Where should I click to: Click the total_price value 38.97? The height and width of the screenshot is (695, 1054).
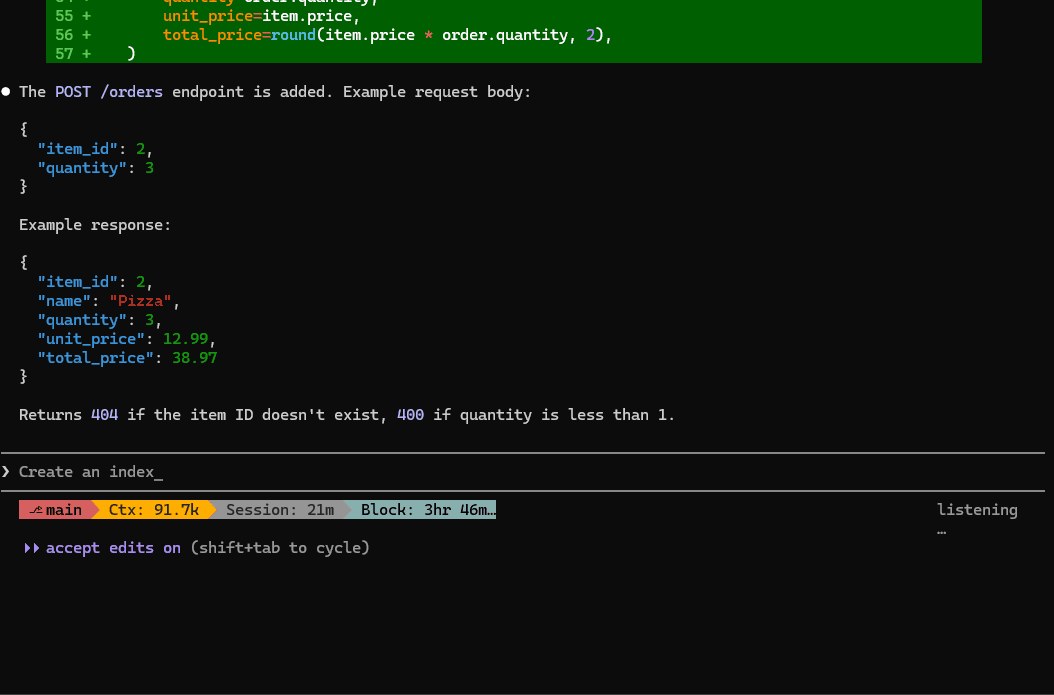coord(194,358)
